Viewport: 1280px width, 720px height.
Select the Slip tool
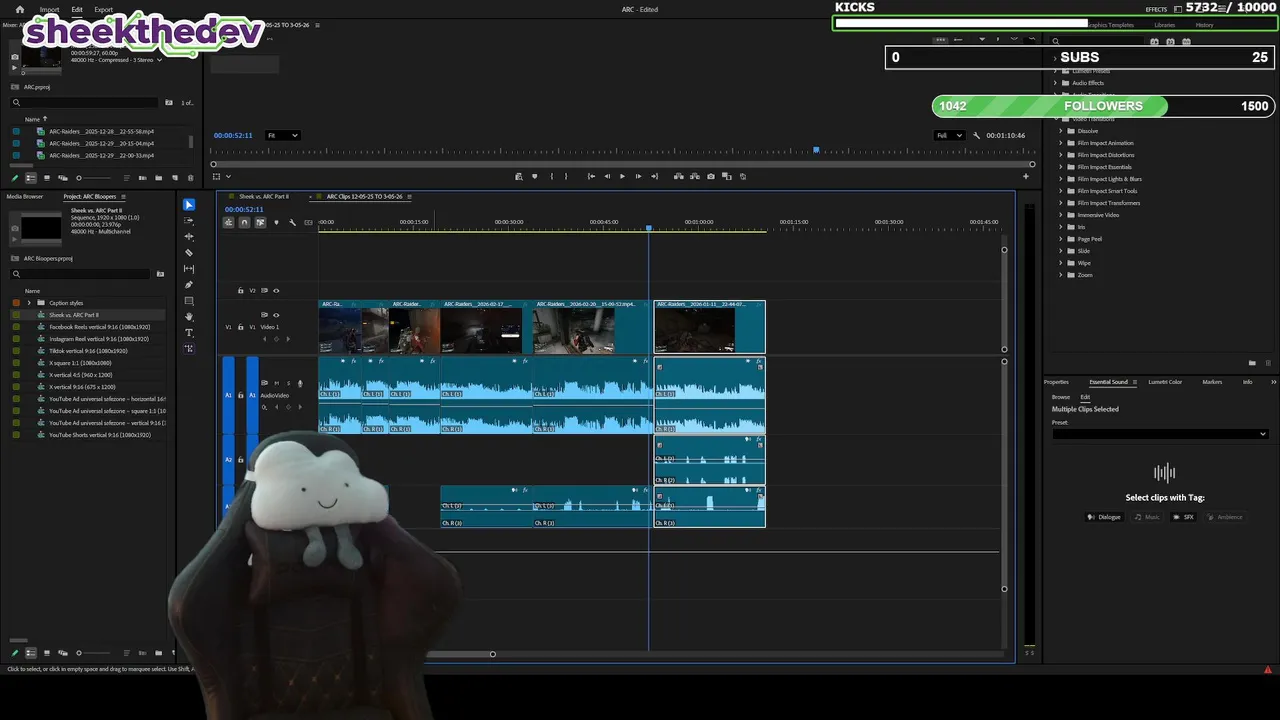(189, 269)
